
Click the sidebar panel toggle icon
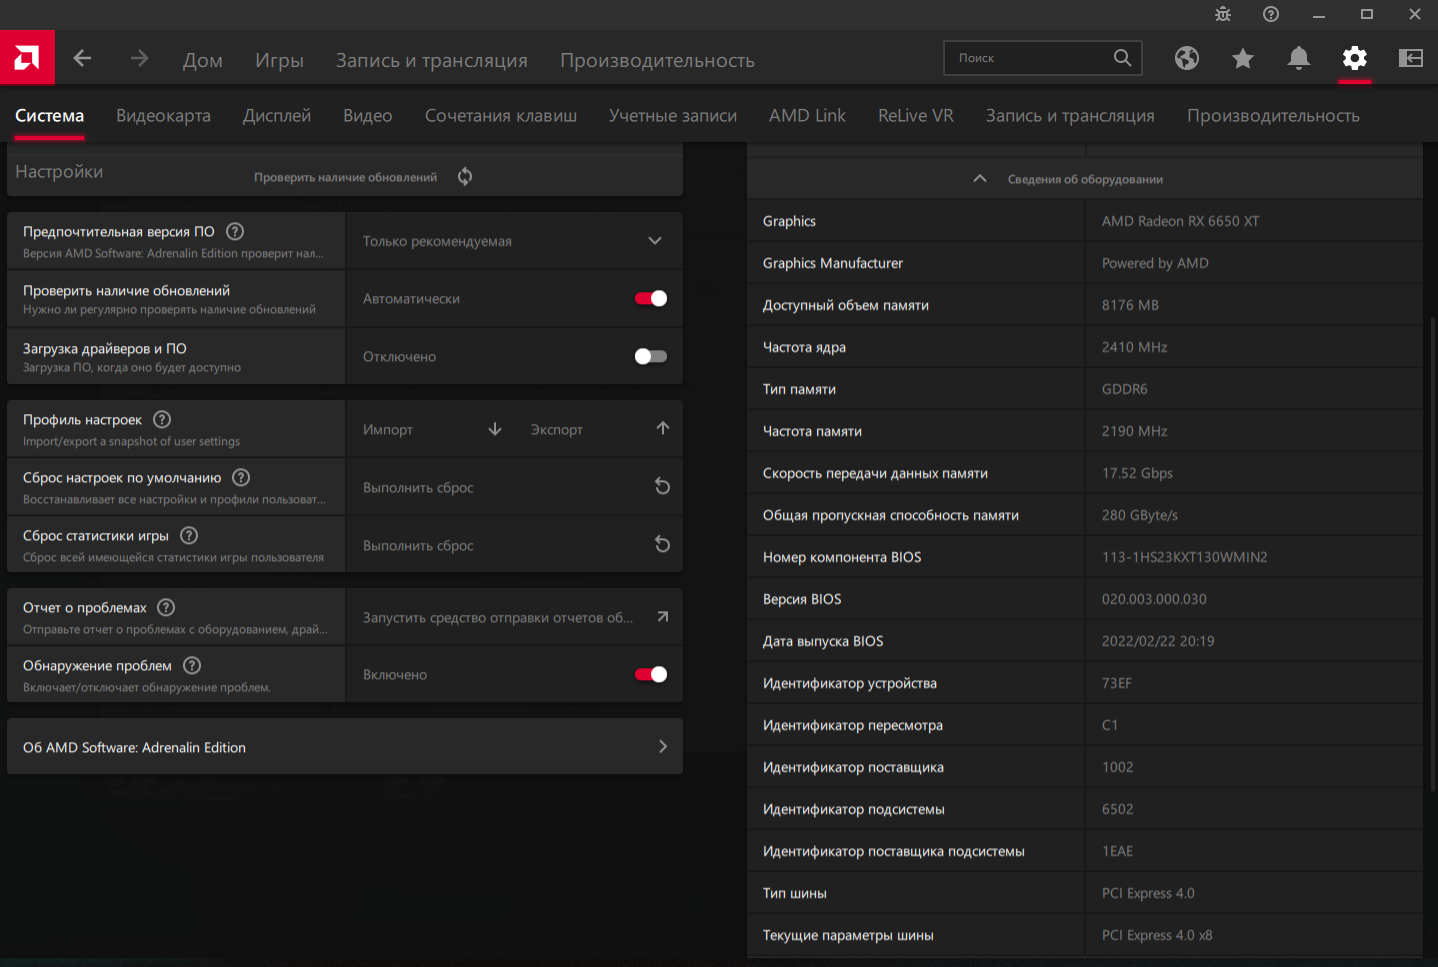click(1411, 58)
